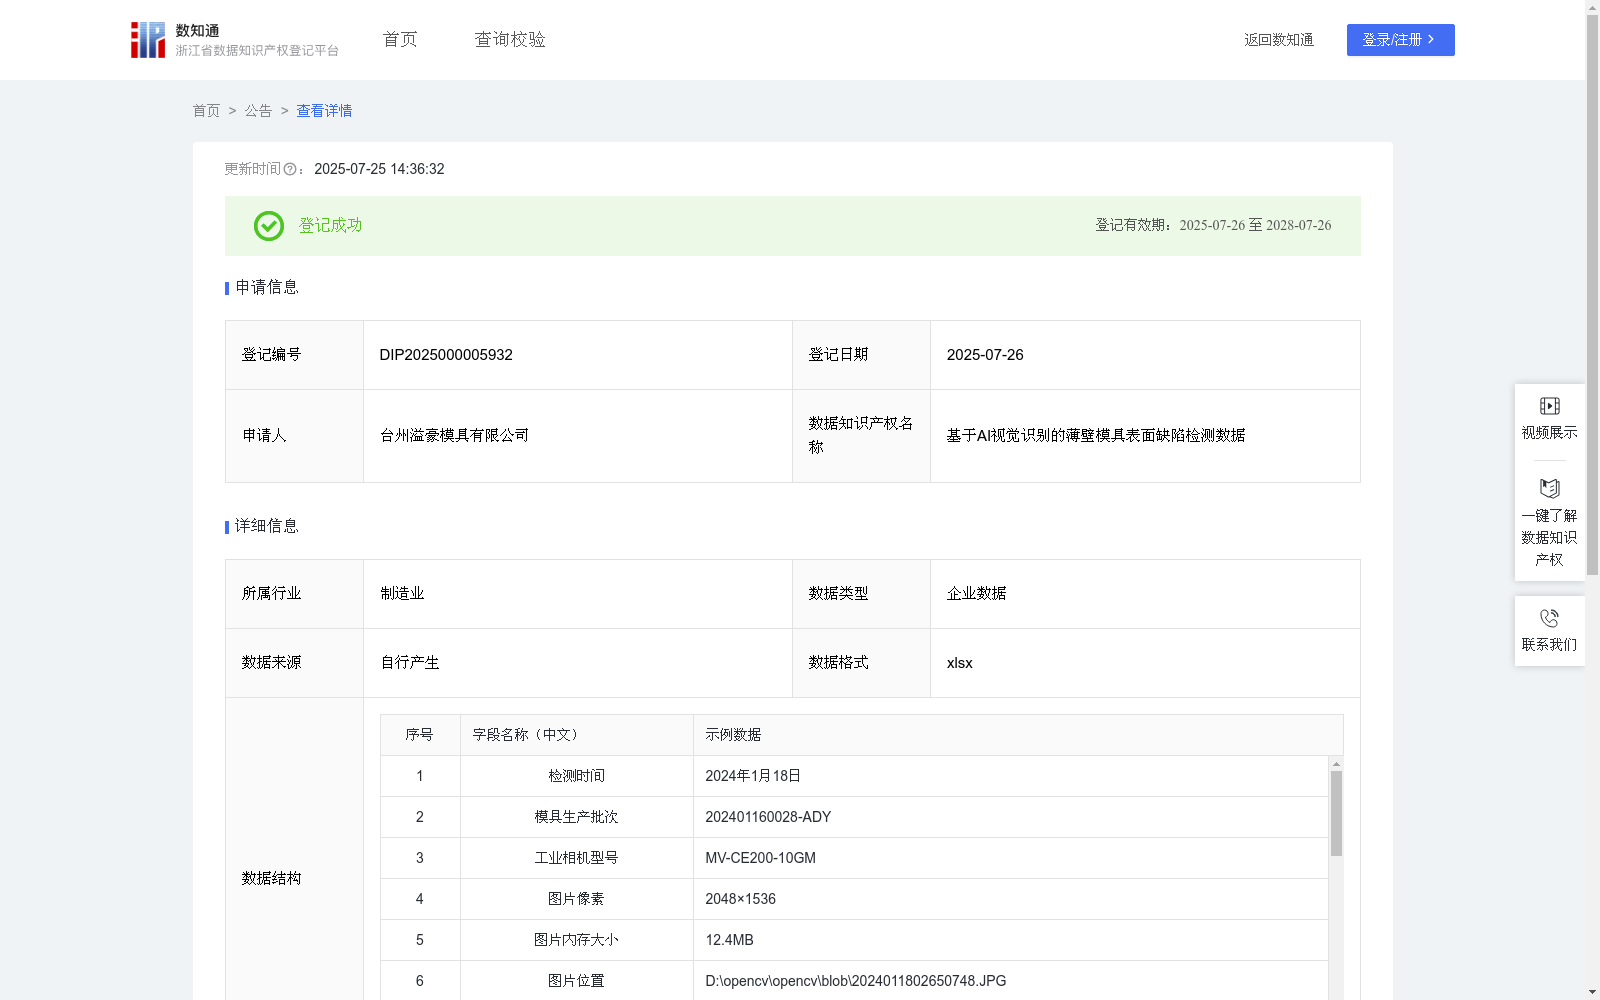Open the 视频展示 video icon
Screen dimensions: 1600x1000
coord(1549,406)
